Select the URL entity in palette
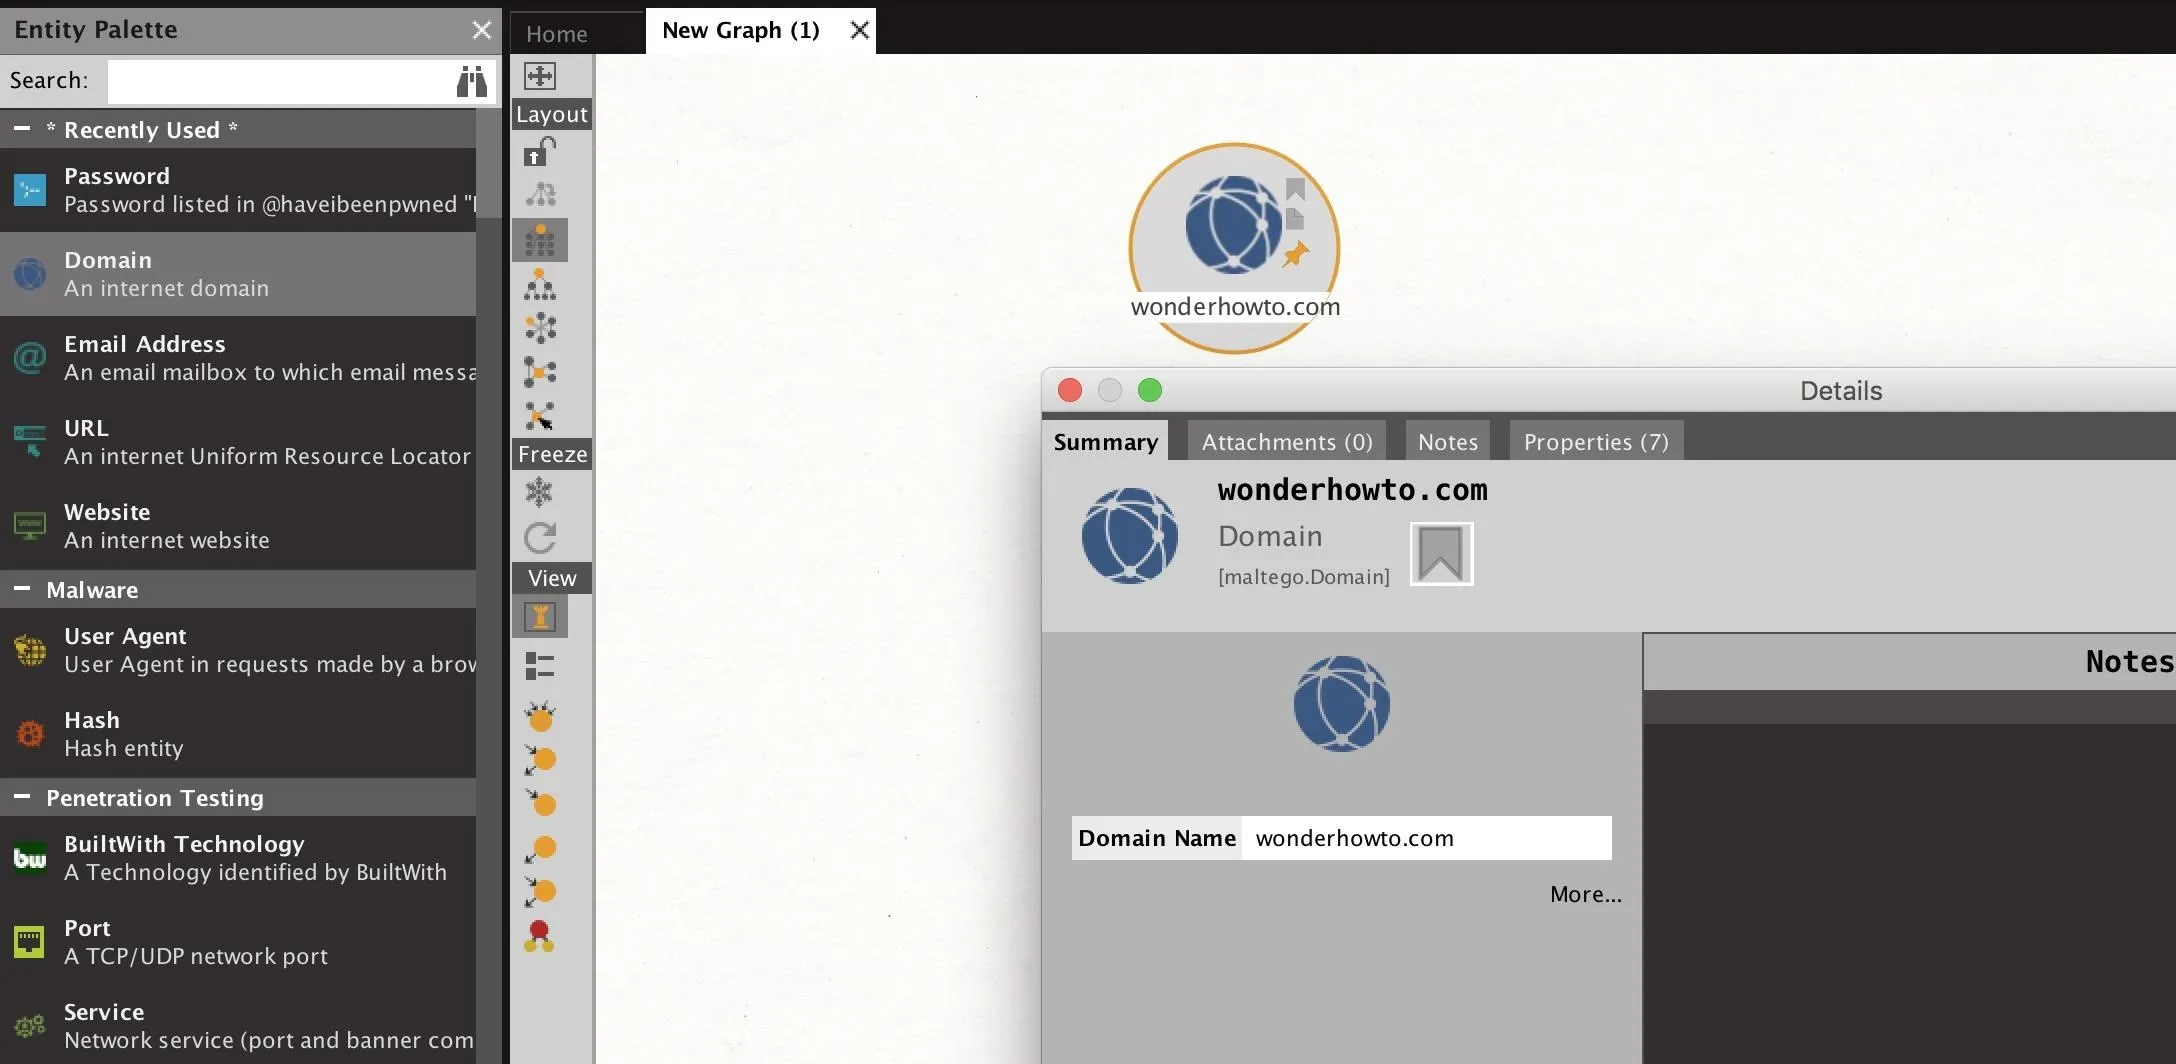Screen dimensions: 2176x1064 click(238, 442)
